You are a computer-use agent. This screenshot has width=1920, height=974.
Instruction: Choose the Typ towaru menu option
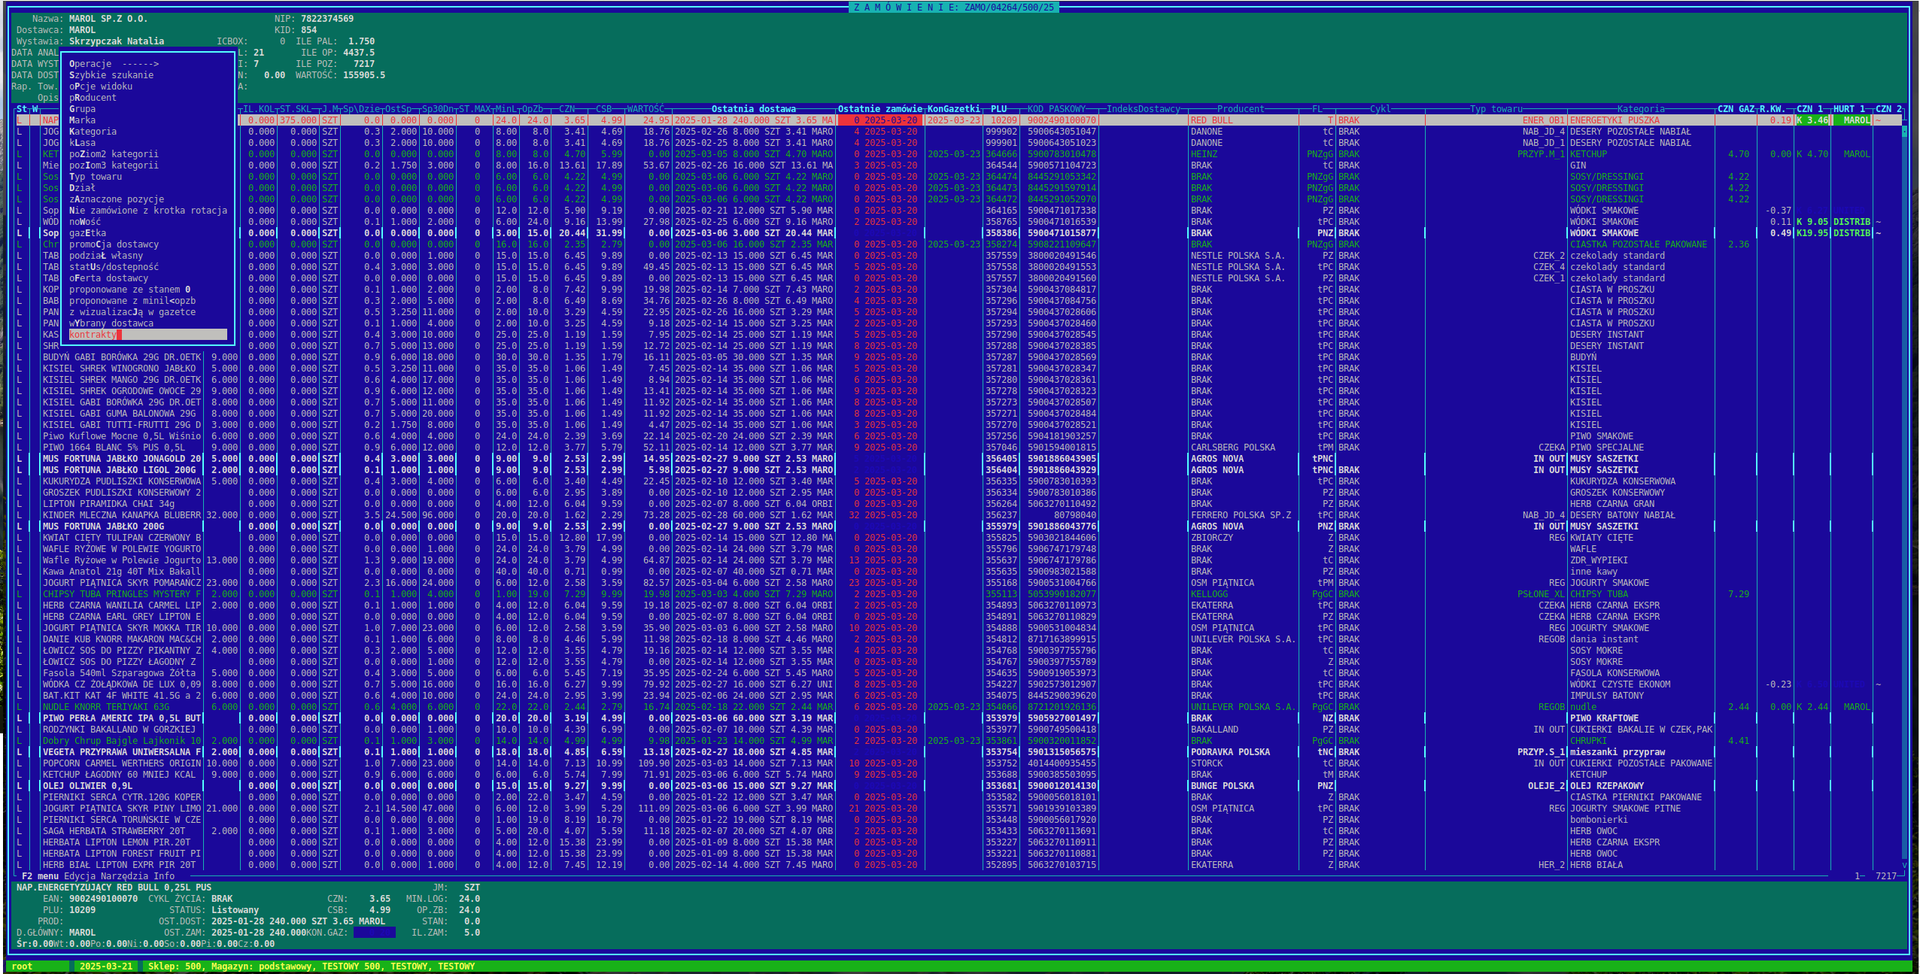click(95, 177)
